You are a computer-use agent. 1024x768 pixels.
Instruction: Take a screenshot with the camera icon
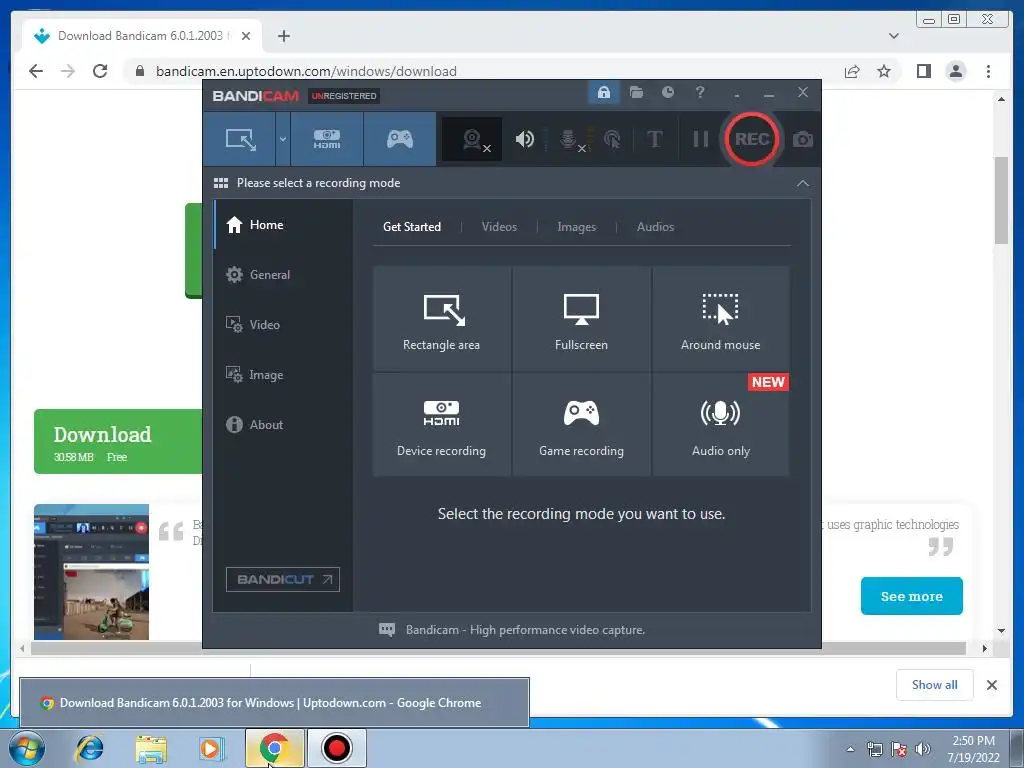(803, 139)
